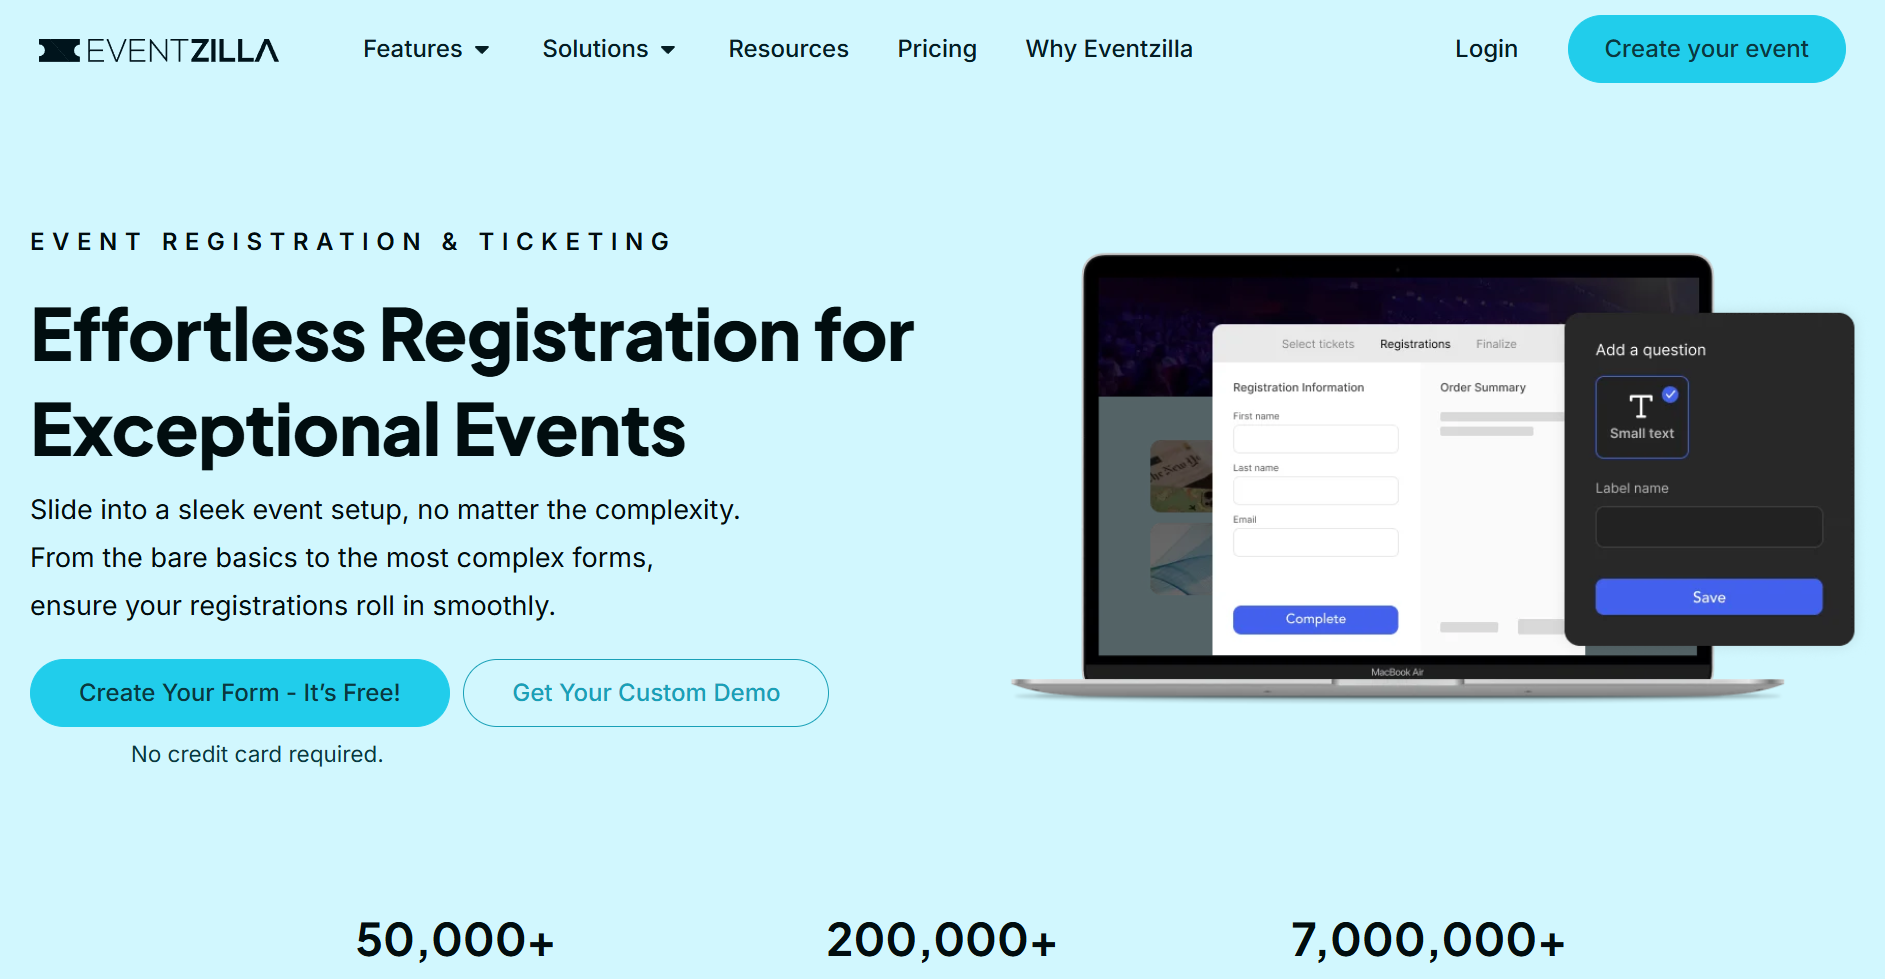Click Create Your Form - It's Free!

[240, 692]
